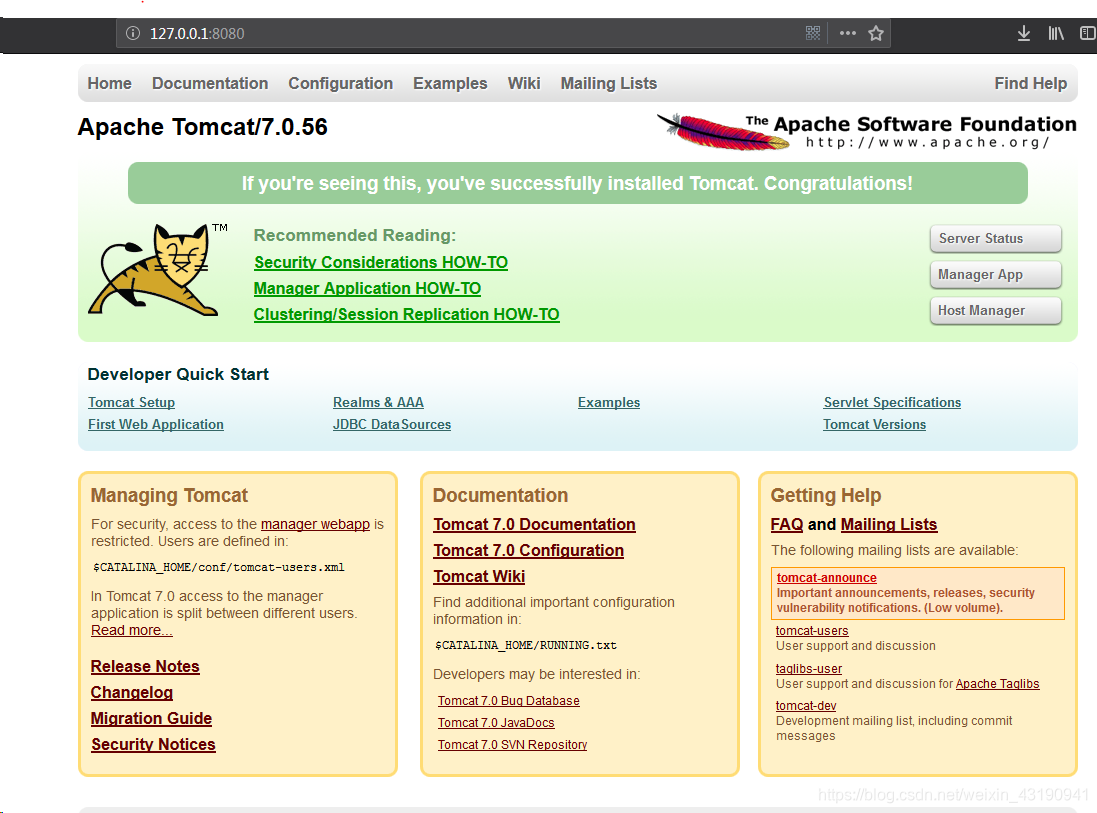
Task: Open Manager Application HOW-TO link
Action: [367, 288]
